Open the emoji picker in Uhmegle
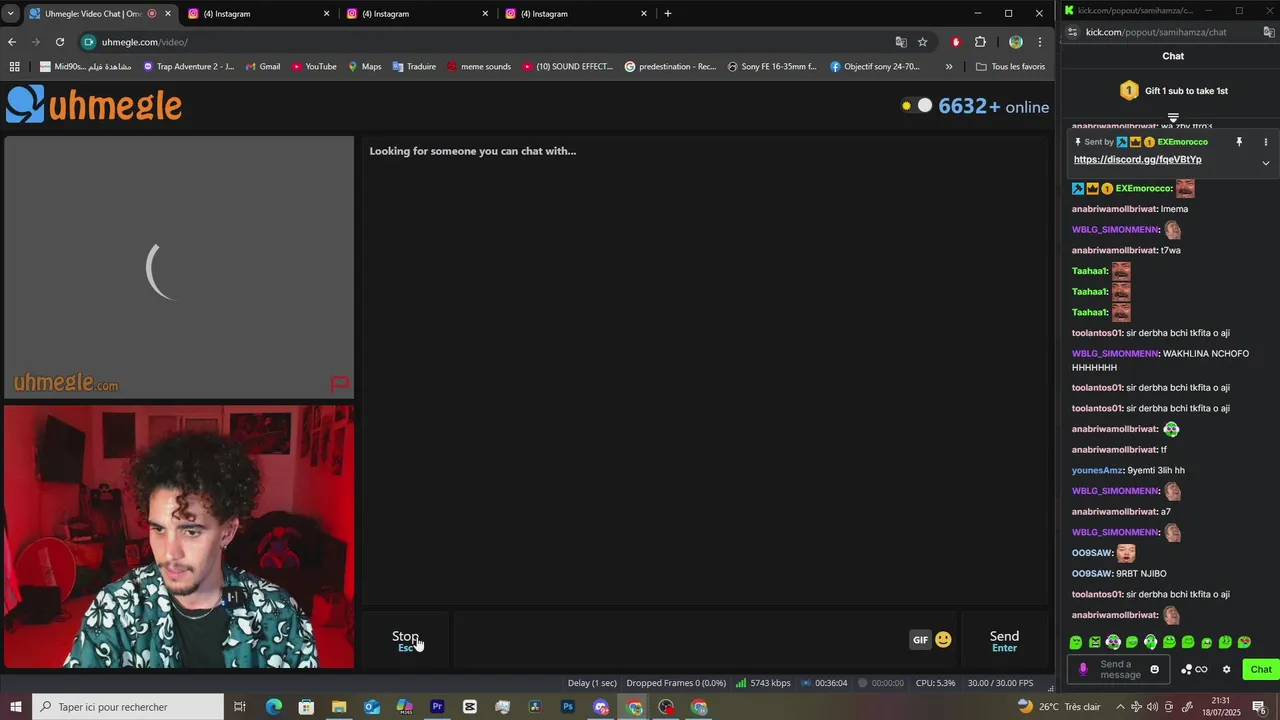 943,640
